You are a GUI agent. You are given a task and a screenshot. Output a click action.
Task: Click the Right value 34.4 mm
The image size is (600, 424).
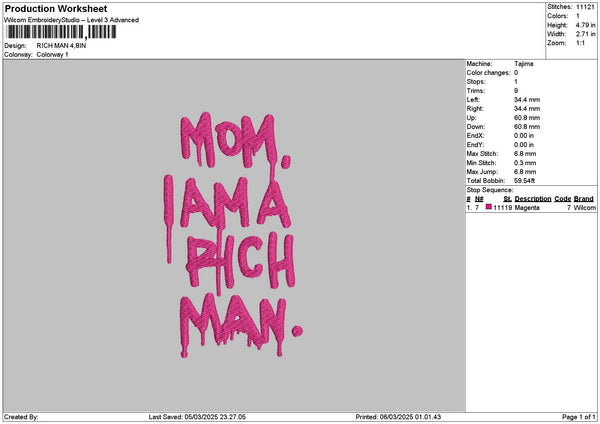[527, 109]
